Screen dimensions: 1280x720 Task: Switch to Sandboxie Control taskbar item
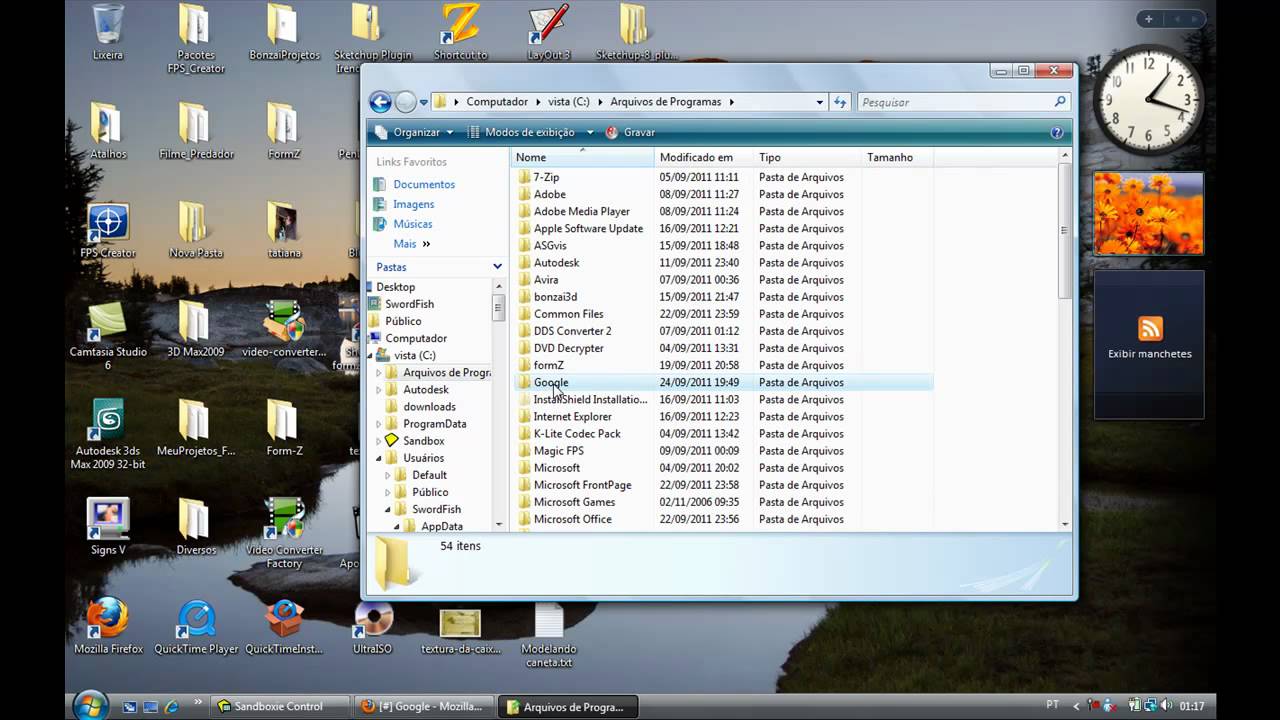tap(281, 706)
